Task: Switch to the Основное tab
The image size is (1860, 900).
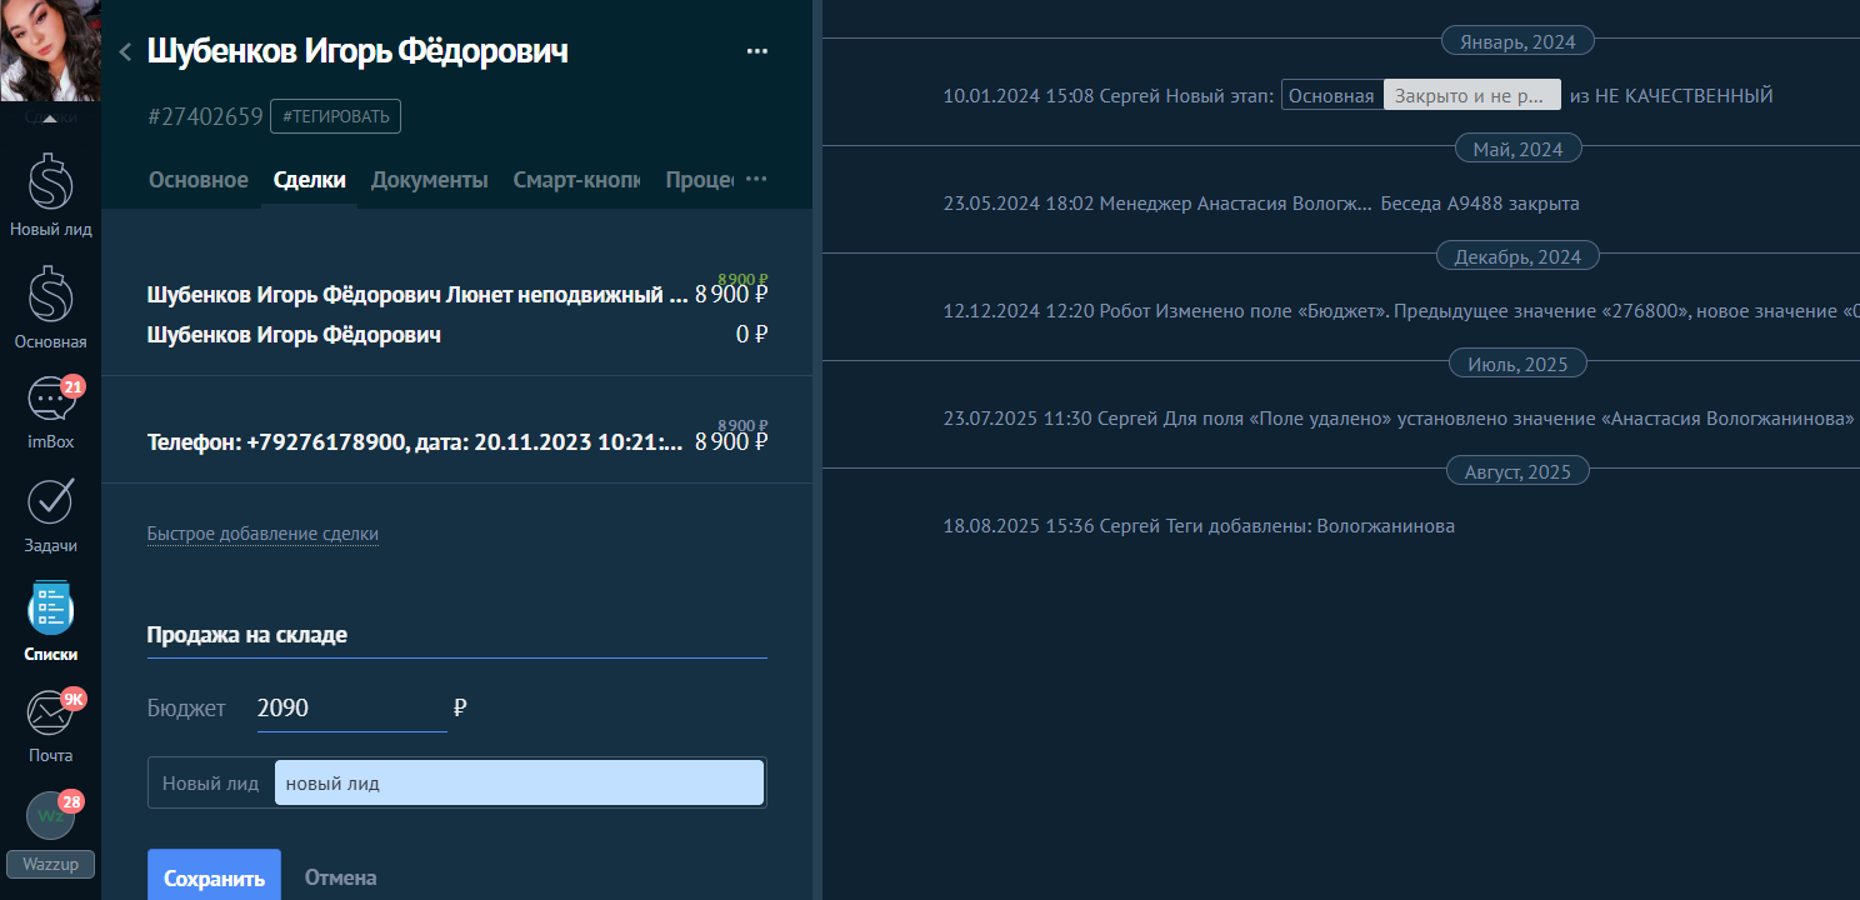Action: point(198,180)
